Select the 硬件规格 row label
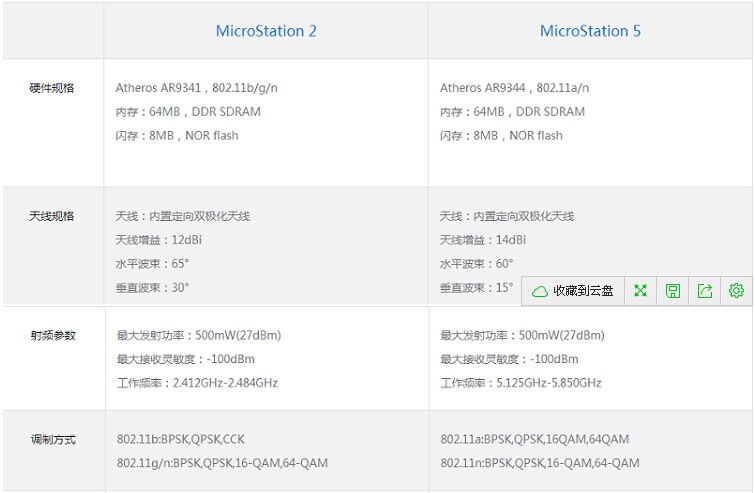This screenshot has height=493, width=755. coord(52,88)
